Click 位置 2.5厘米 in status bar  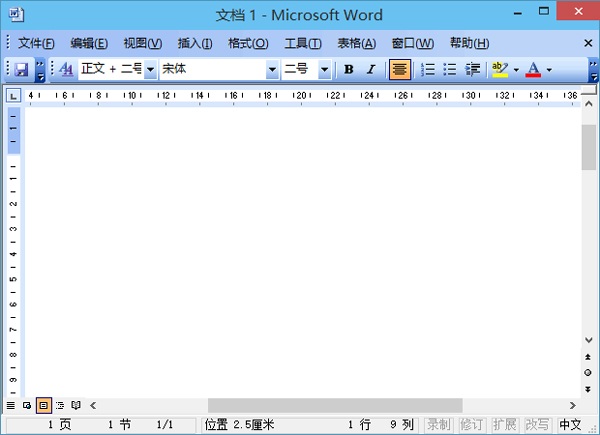(239, 425)
